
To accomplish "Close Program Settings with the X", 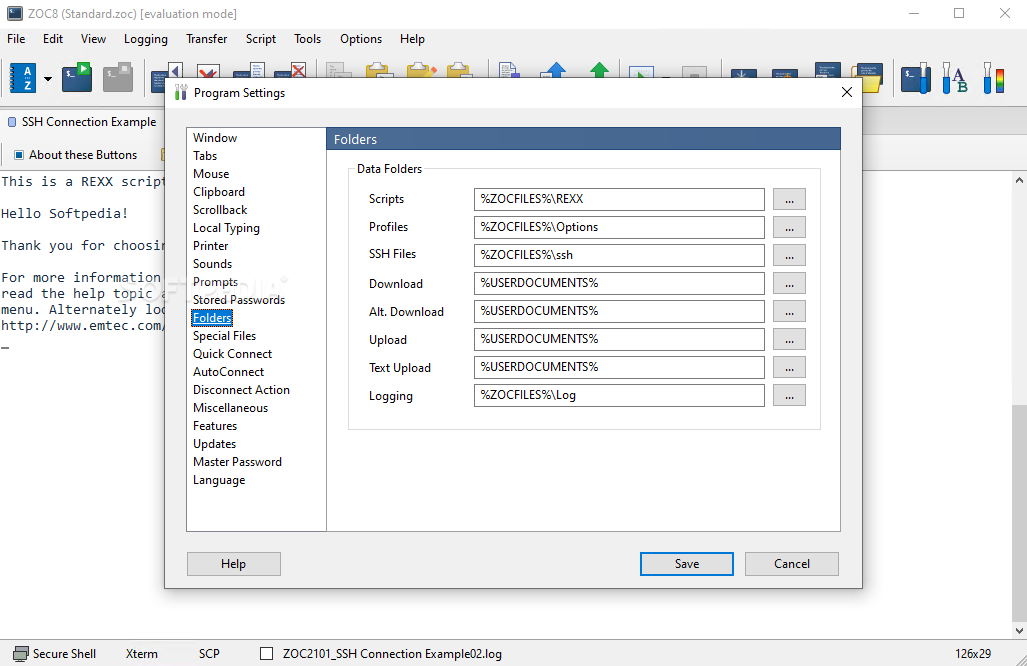I will pos(846,92).
